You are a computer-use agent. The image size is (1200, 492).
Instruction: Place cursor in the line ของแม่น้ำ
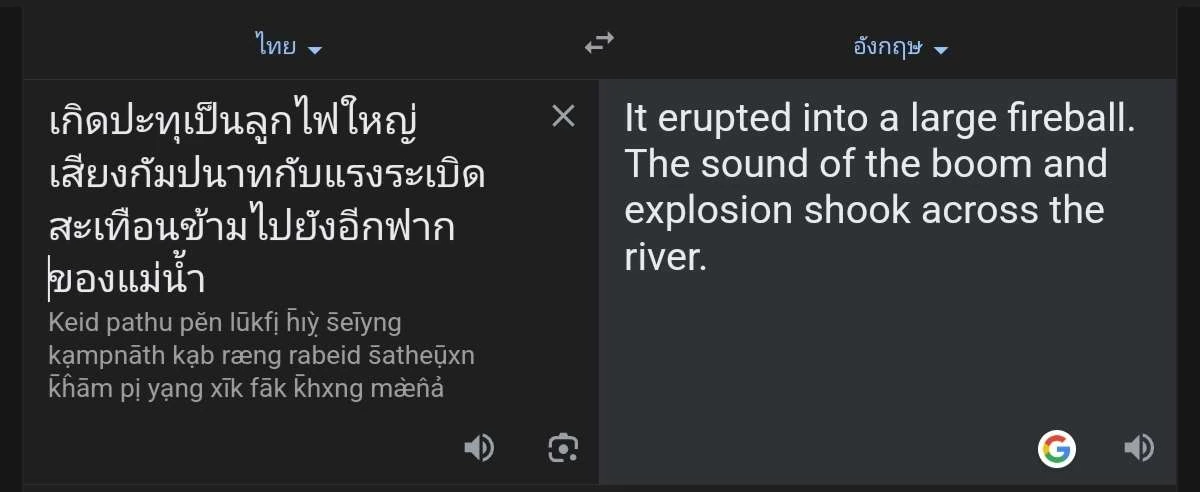pyautogui.click(x=128, y=279)
